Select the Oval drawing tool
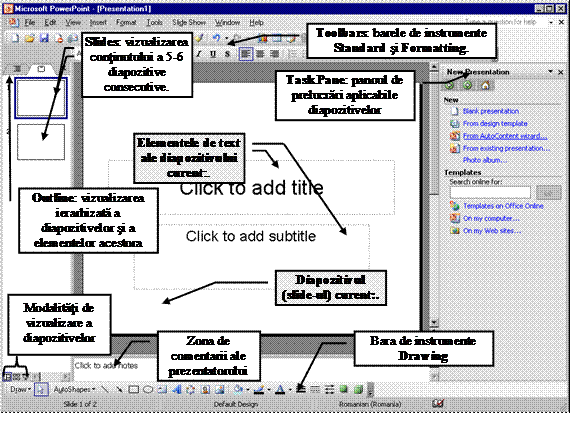The height and width of the screenshot is (426, 572). click(x=148, y=390)
